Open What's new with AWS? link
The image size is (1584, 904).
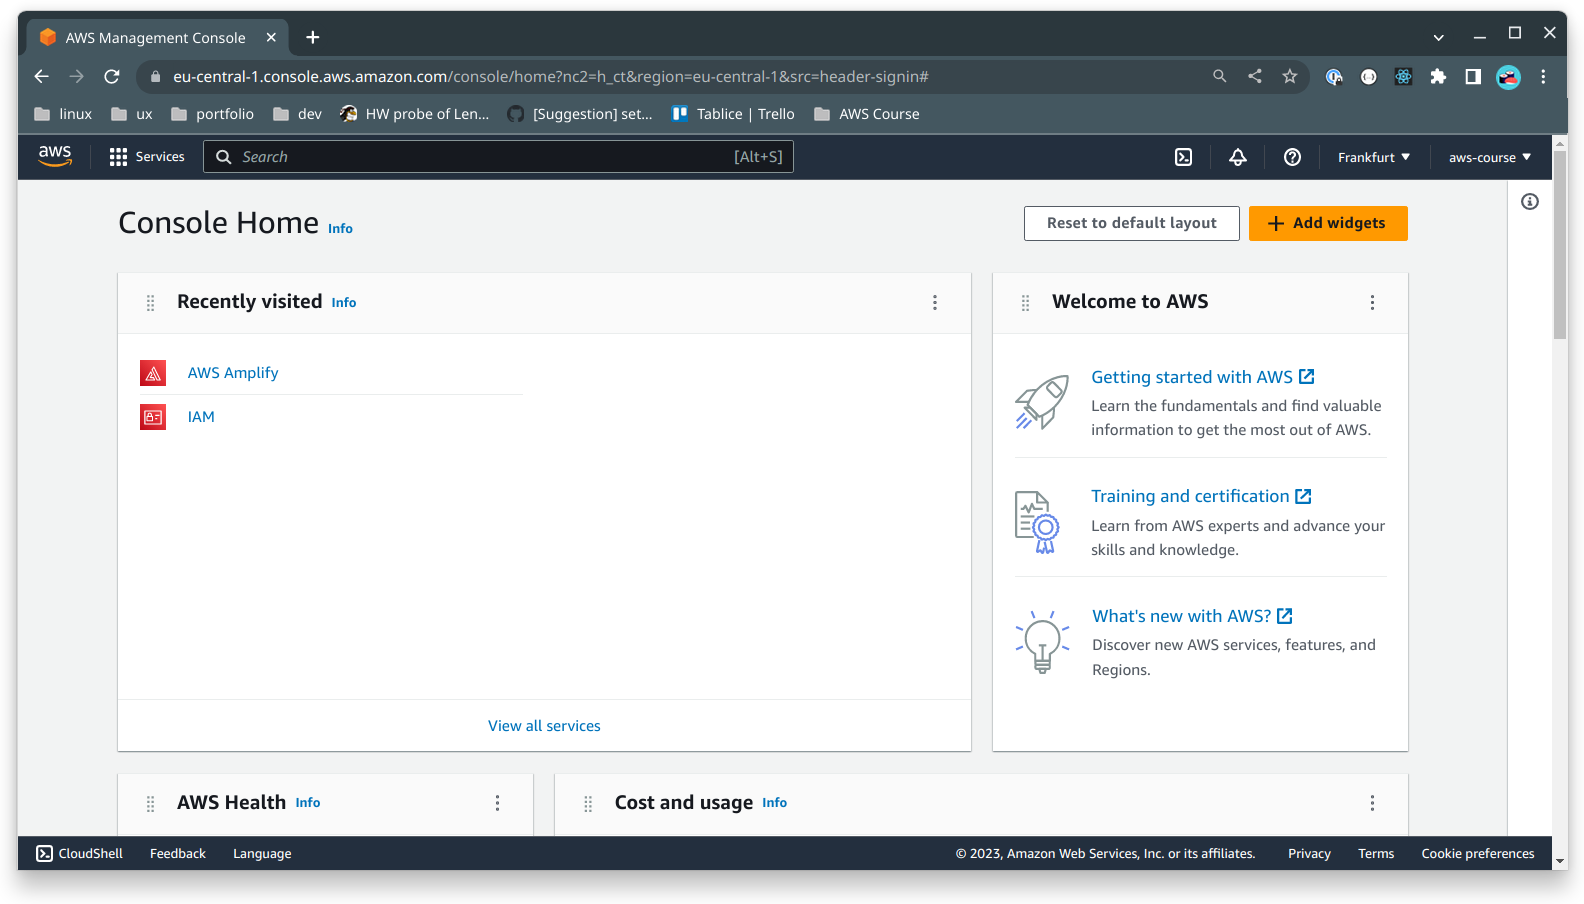pos(1192,616)
